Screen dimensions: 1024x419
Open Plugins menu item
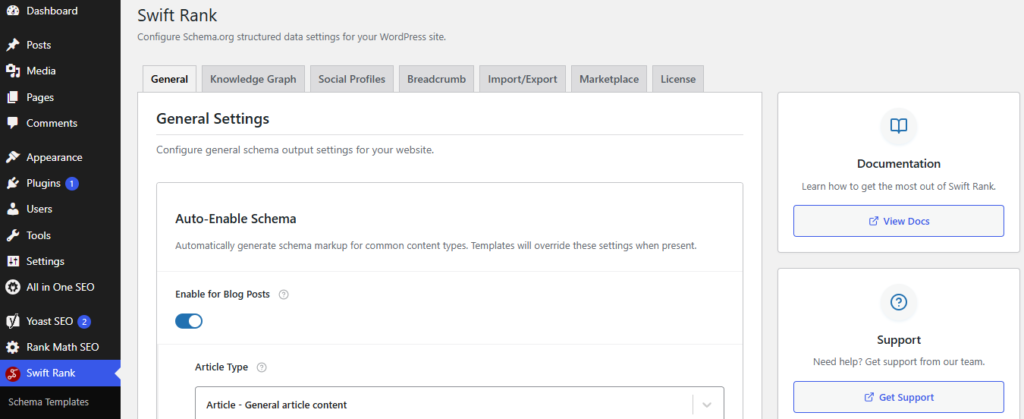click(x=60, y=183)
